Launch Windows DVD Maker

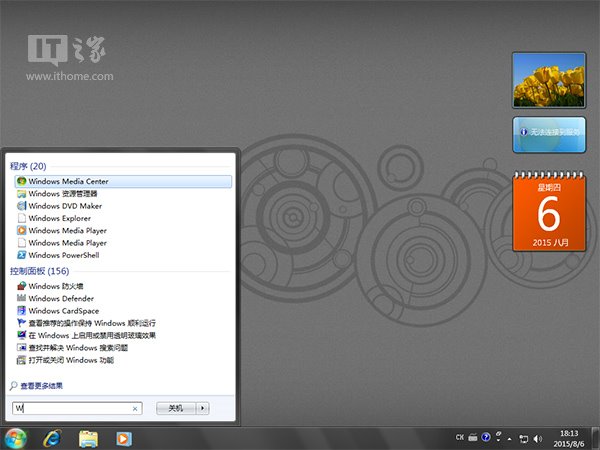tap(66, 205)
